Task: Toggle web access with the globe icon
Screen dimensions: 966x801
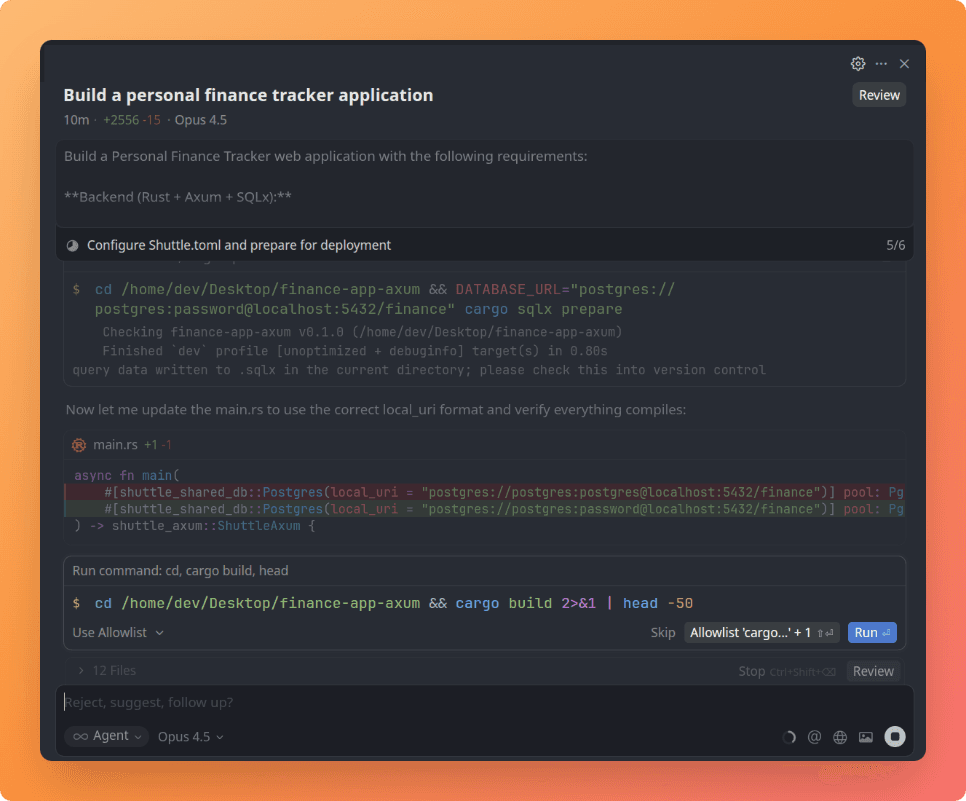Action: (840, 736)
